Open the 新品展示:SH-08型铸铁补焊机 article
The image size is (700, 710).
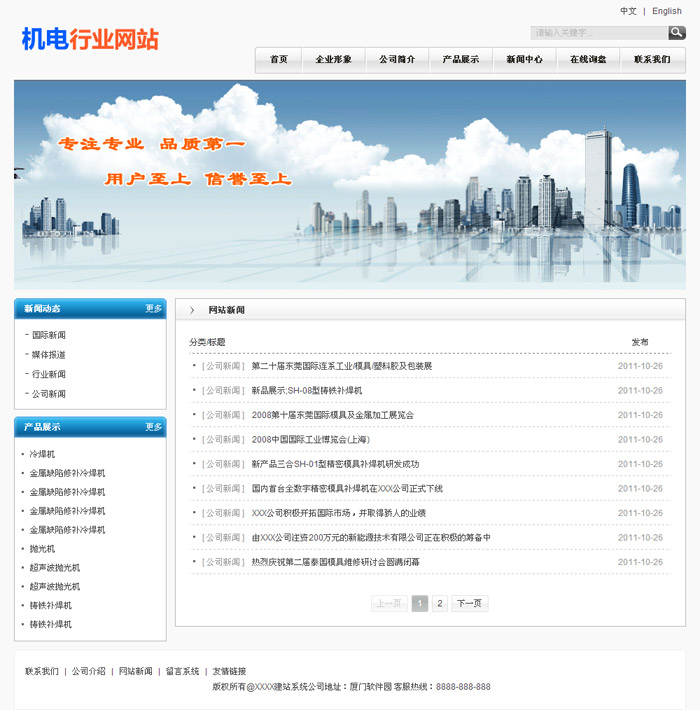306,390
